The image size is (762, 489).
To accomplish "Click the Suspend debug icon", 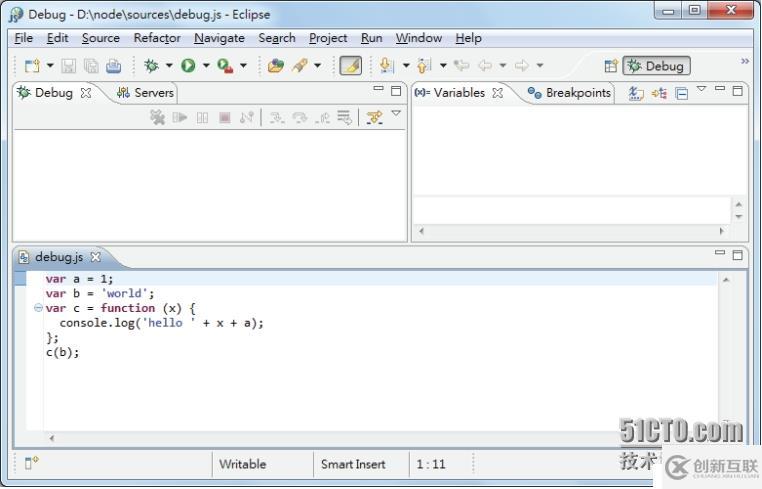I will (202, 117).
